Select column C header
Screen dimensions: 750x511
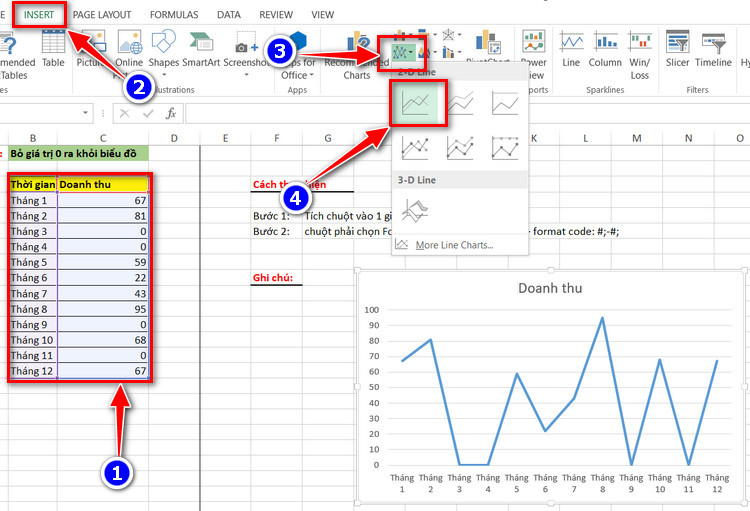pos(103,138)
